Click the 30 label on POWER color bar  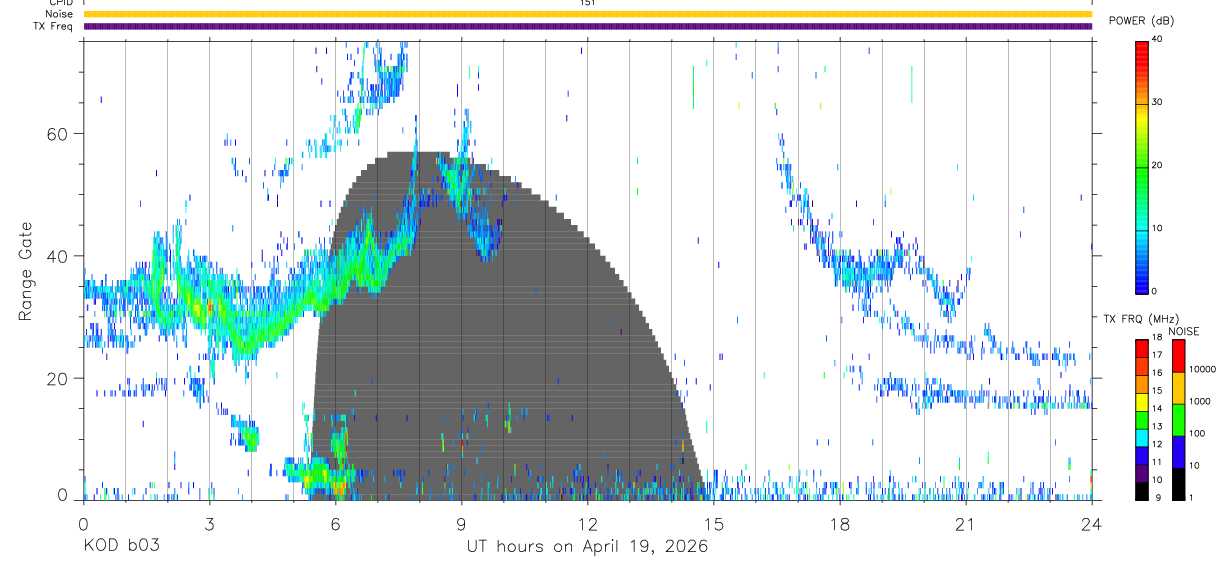point(1157,103)
